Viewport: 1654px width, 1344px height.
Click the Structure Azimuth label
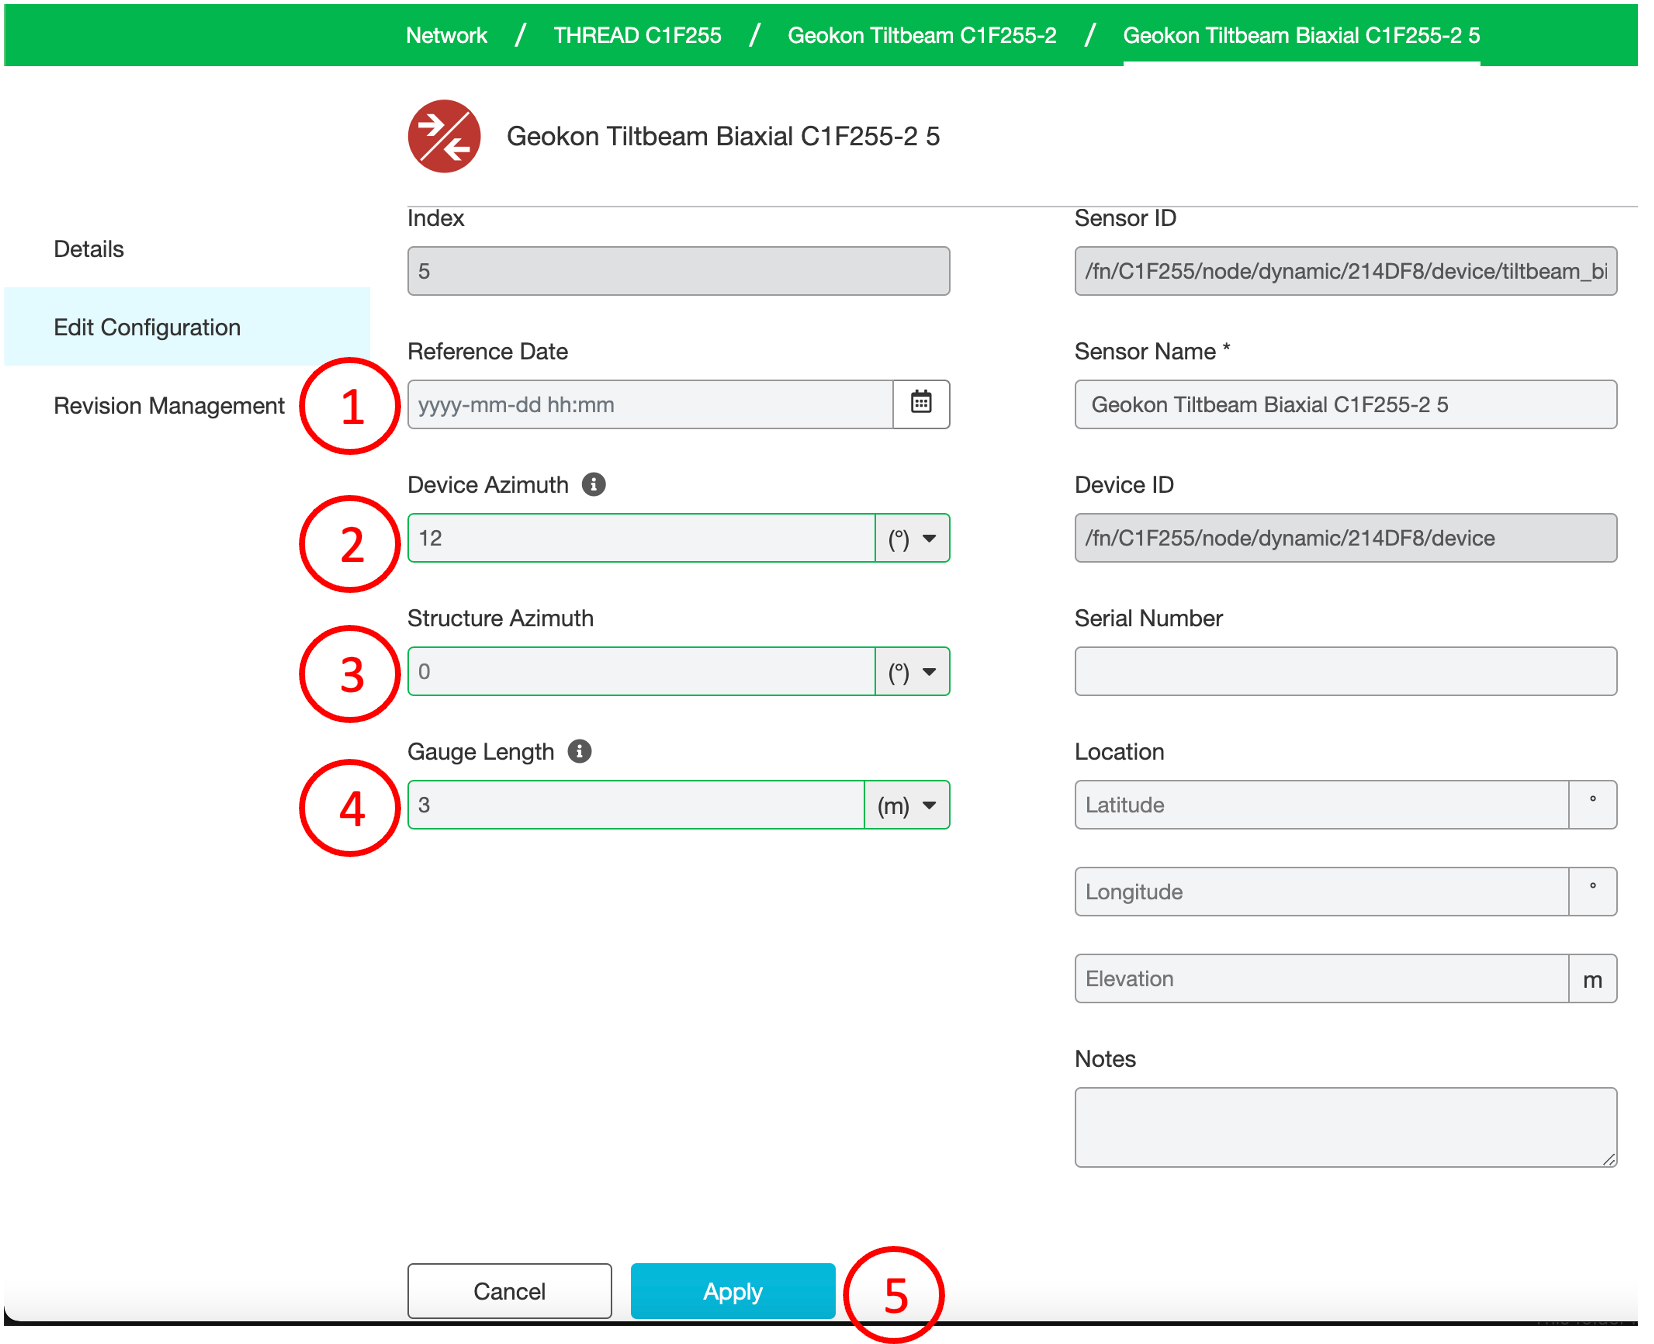tap(500, 618)
